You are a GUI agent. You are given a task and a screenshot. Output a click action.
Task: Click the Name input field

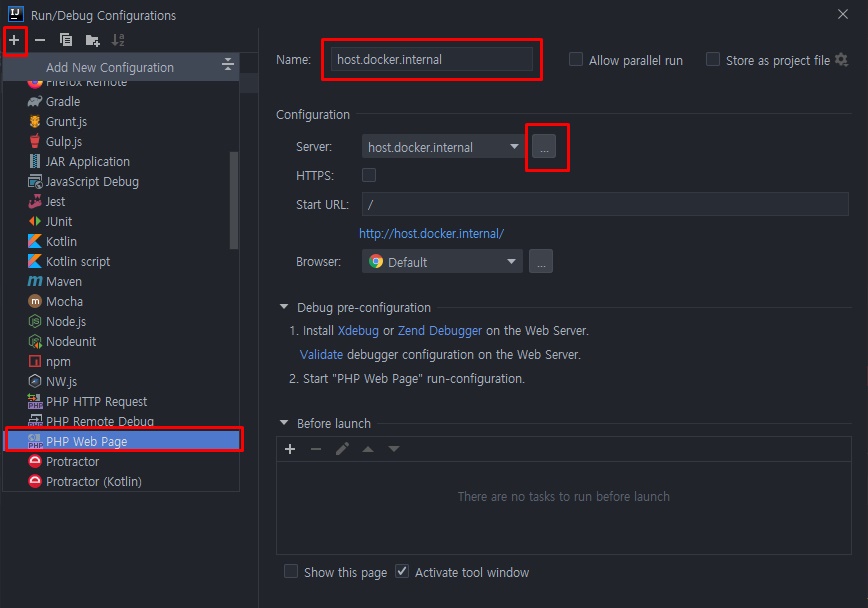point(432,59)
